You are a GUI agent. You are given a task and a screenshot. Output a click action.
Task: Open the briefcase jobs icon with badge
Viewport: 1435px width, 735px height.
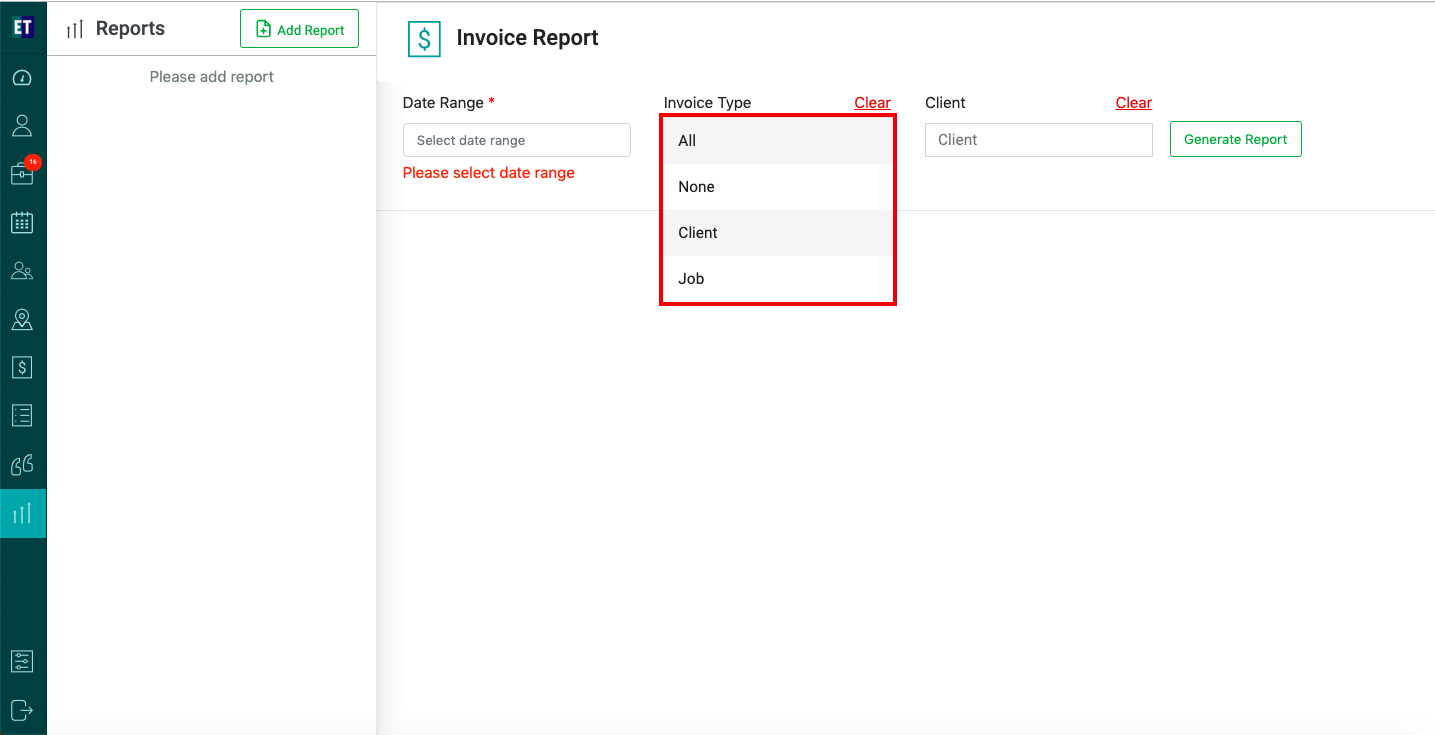pos(23,173)
